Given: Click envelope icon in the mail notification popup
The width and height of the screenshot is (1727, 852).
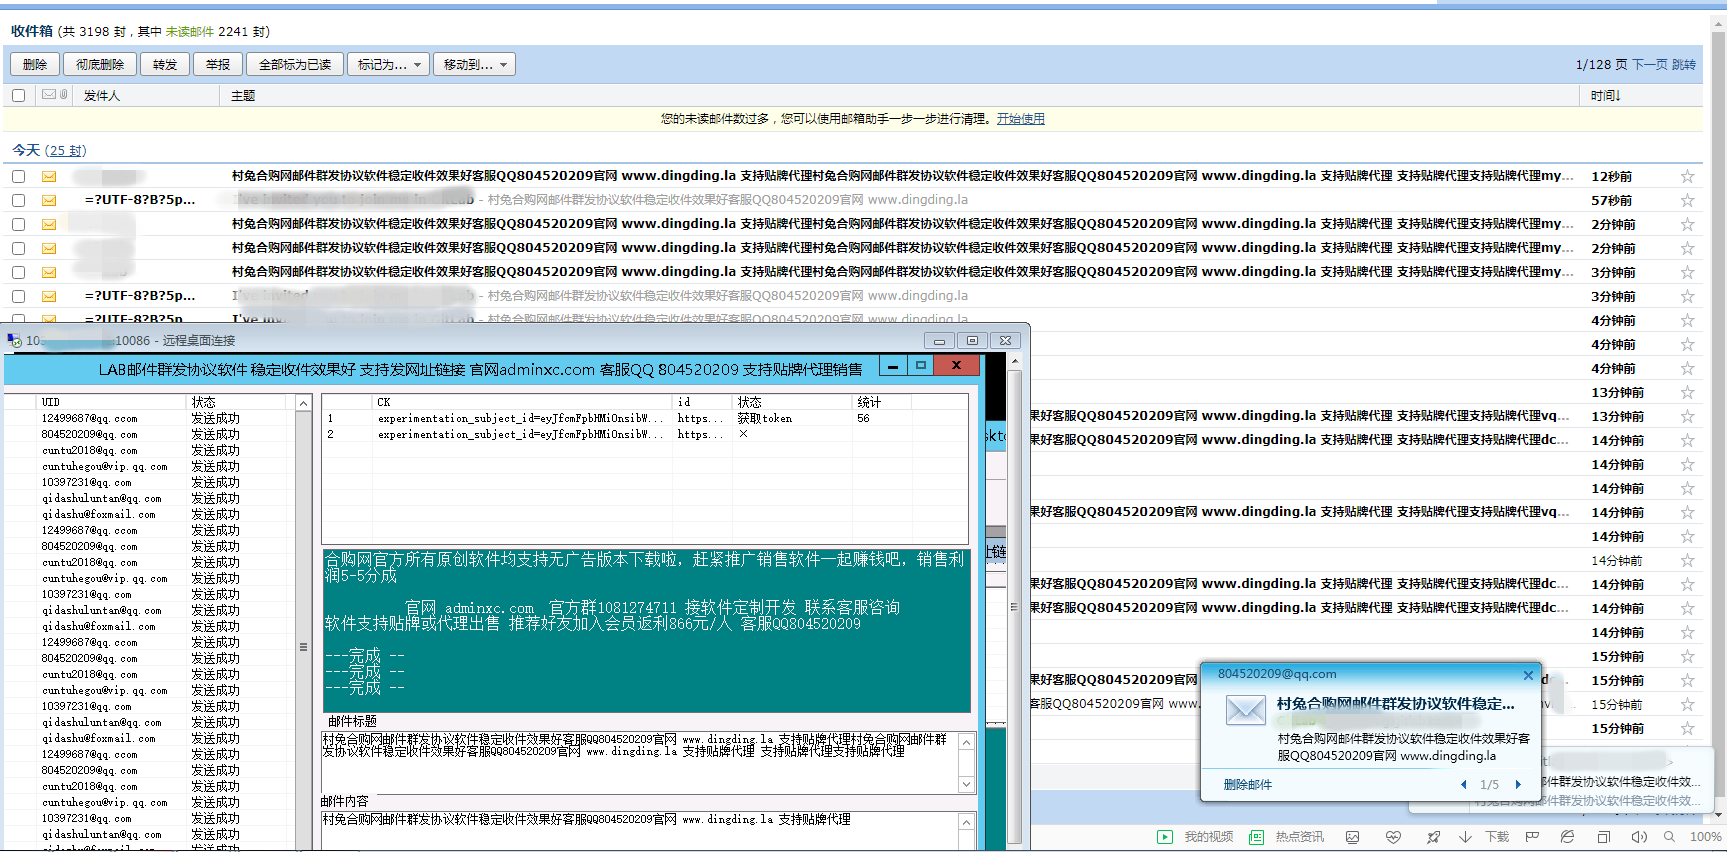Looking at the screenshot, I should (1246, 710).
